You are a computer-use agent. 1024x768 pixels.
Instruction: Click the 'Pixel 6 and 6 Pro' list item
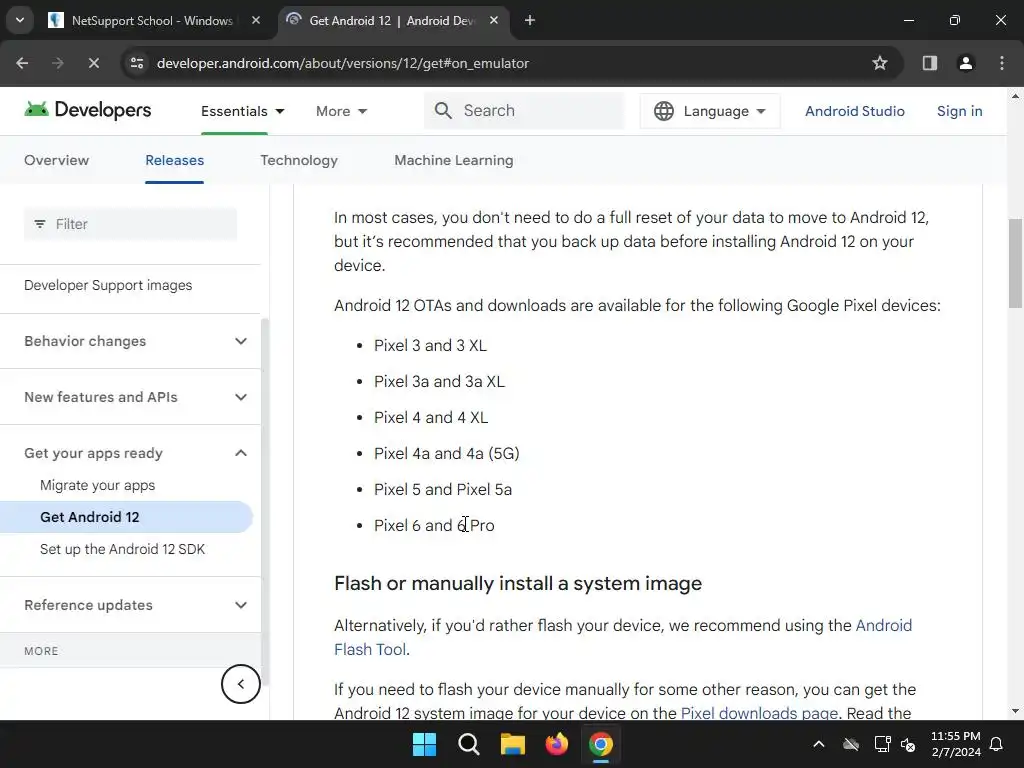434,525
